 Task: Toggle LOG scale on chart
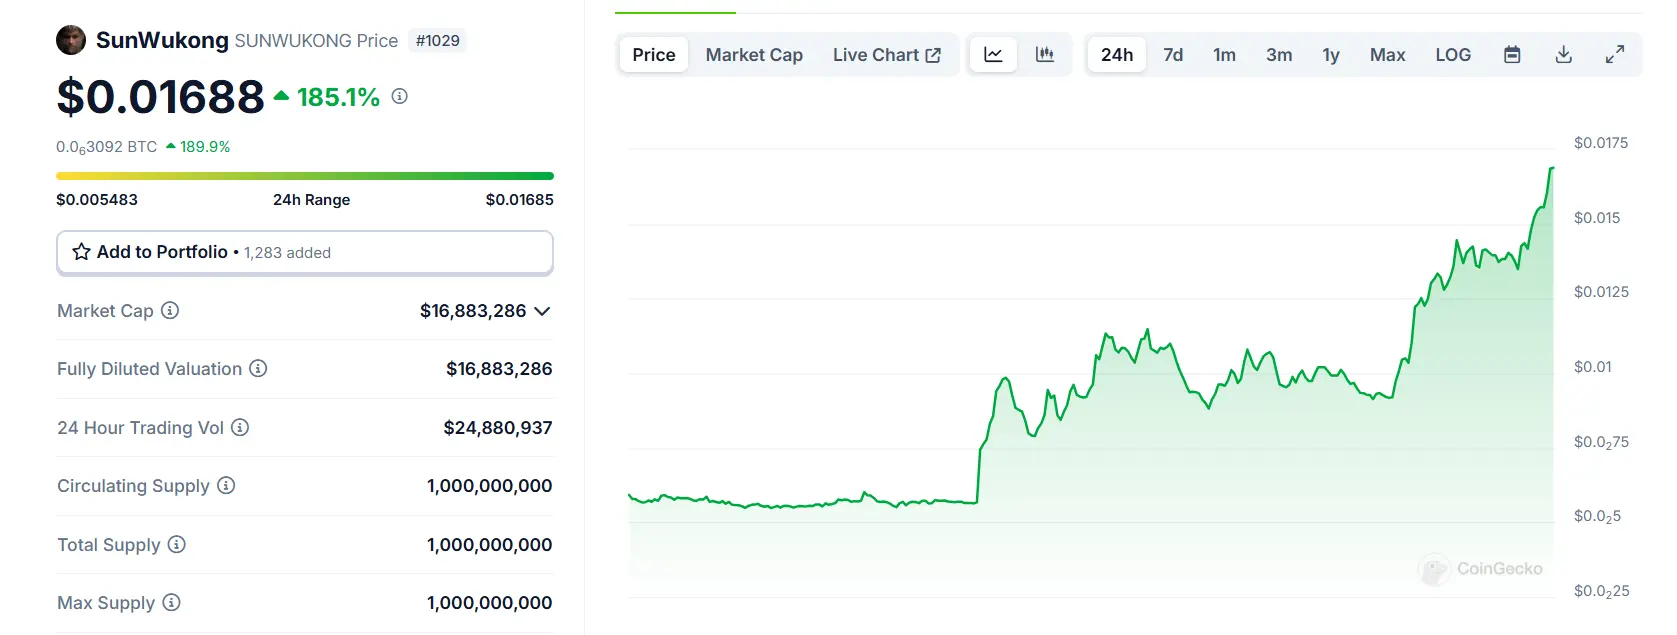[1453, 55]
